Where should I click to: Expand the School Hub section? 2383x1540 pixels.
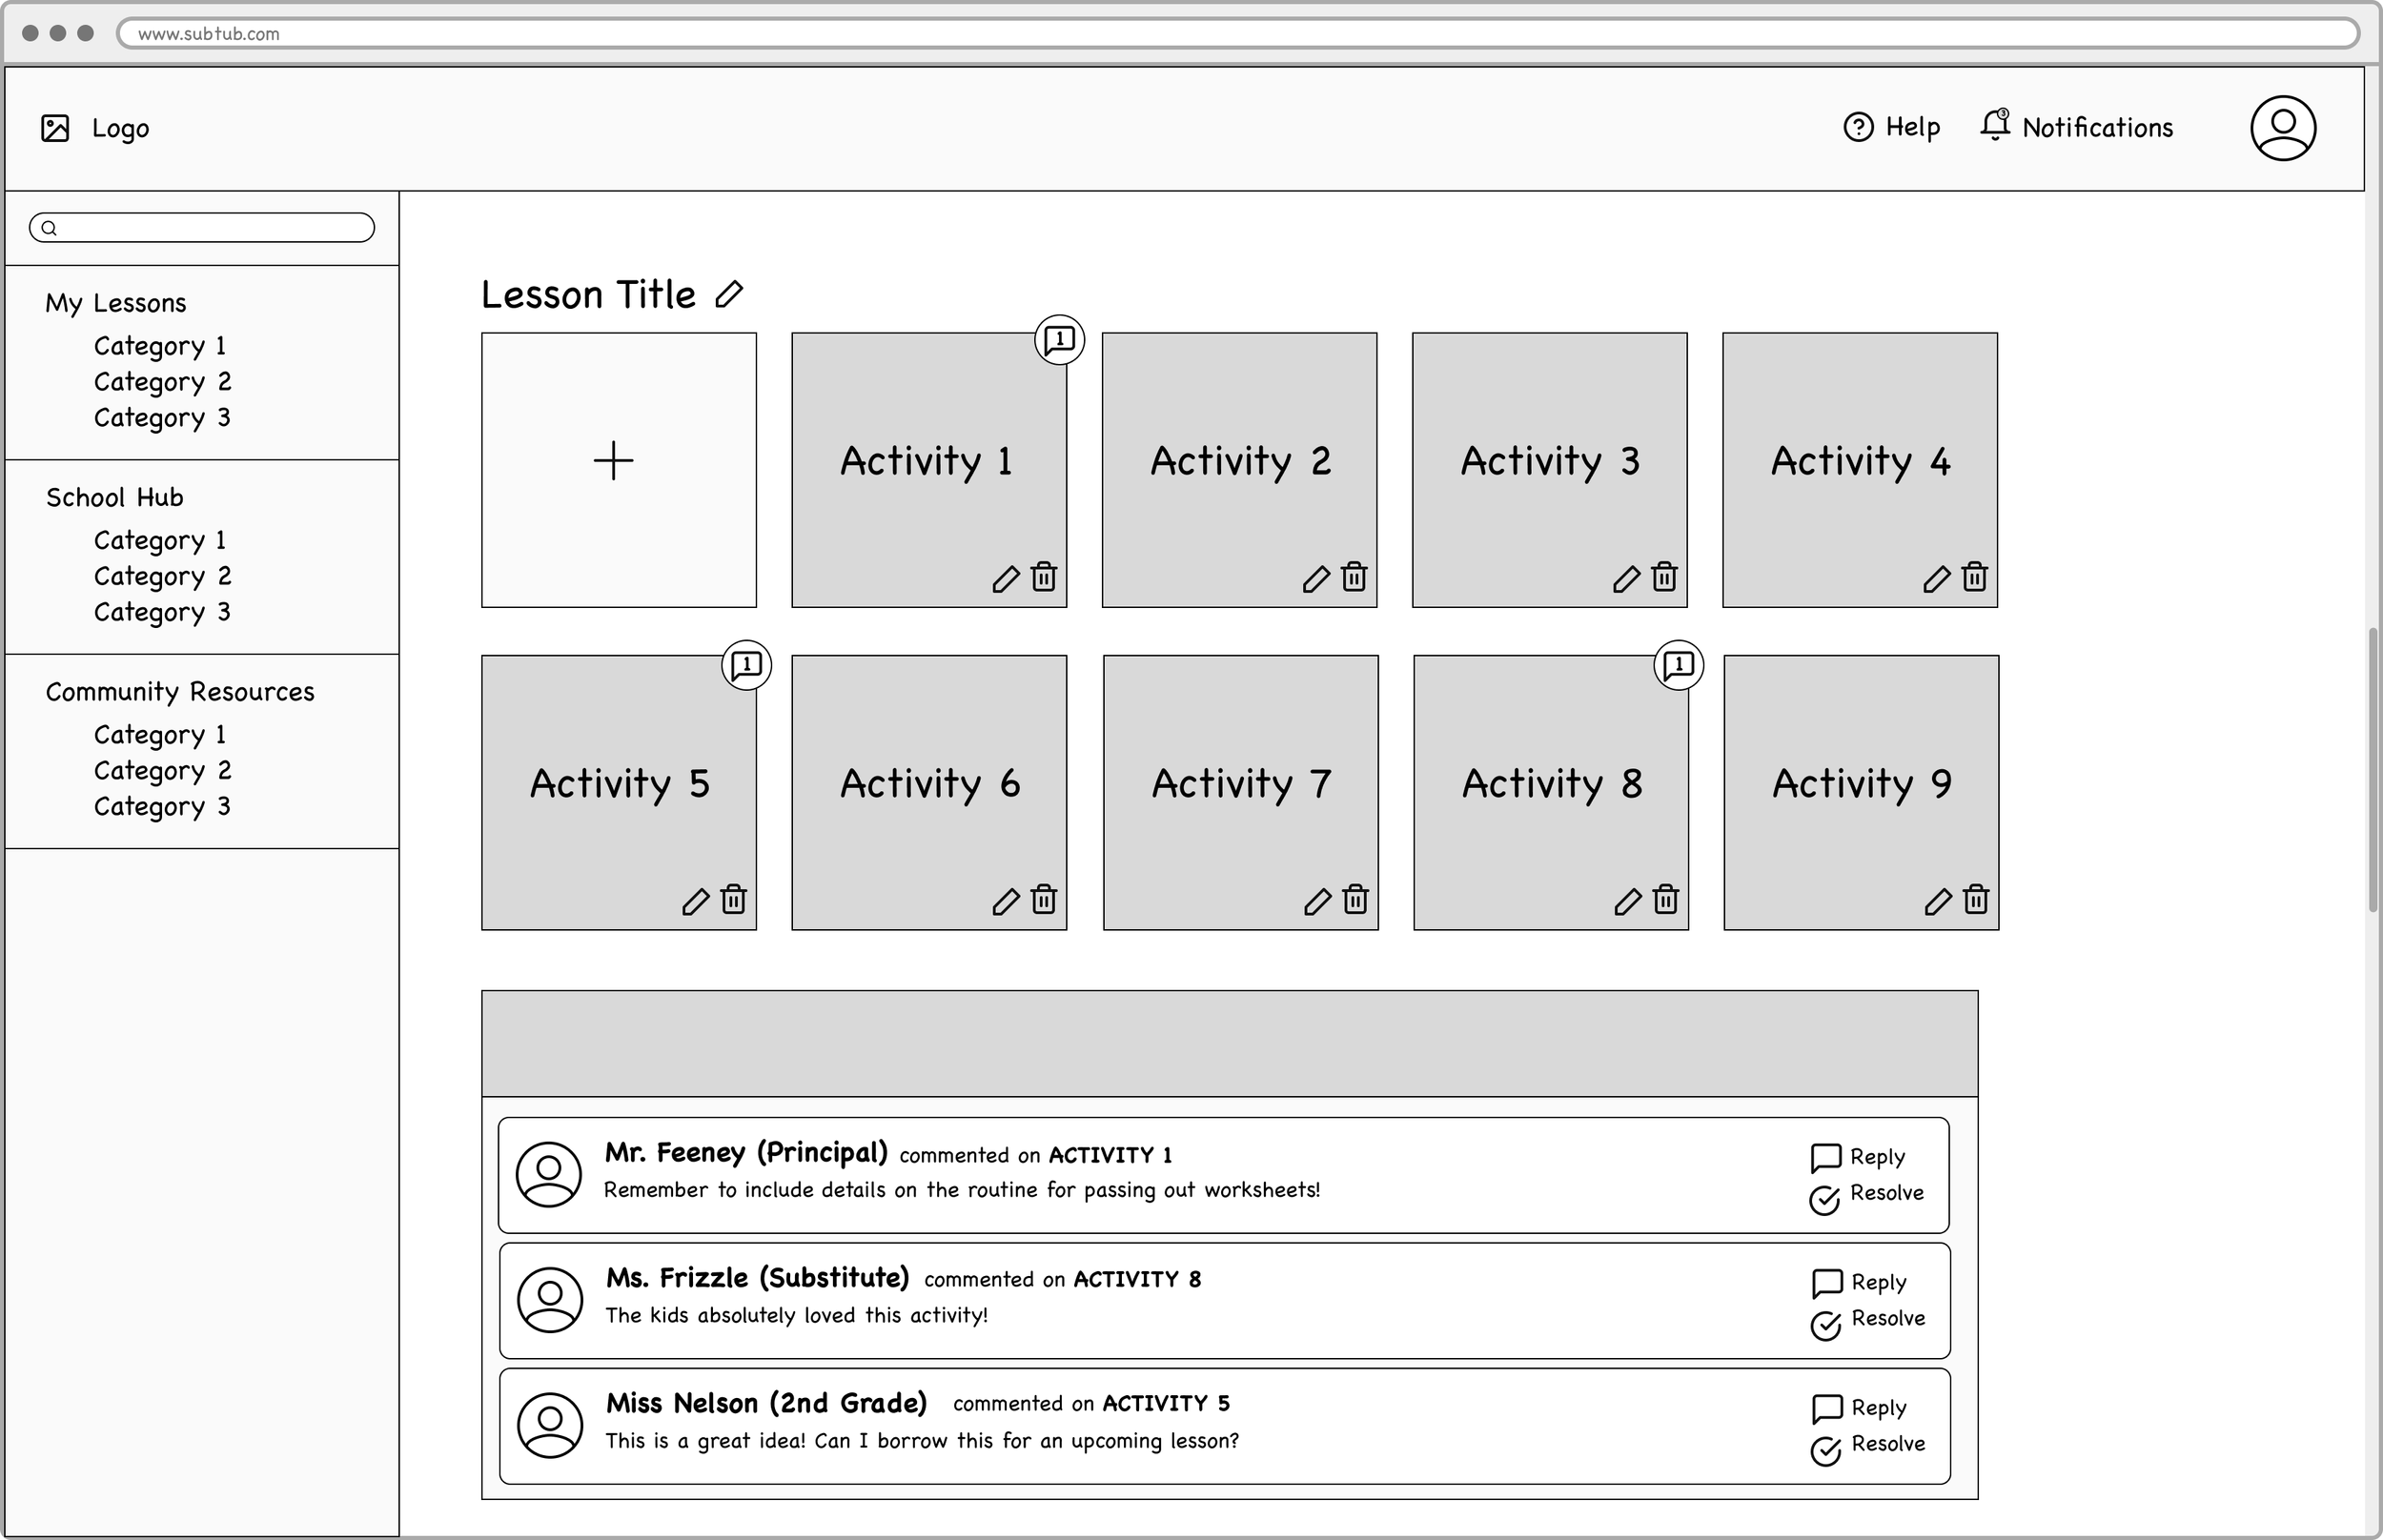(x=115, y=497)
